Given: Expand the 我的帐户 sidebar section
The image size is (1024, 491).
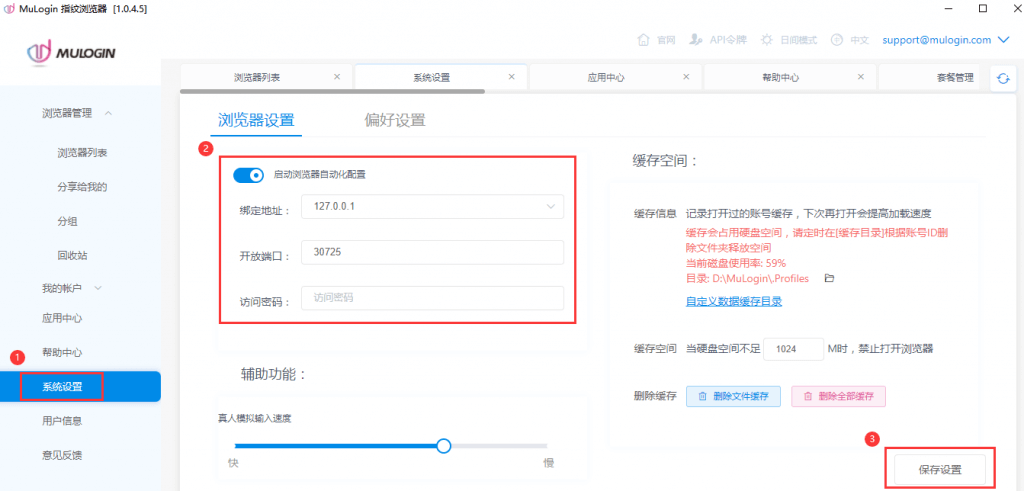Looking at the screenshot, I should point(97,288).
